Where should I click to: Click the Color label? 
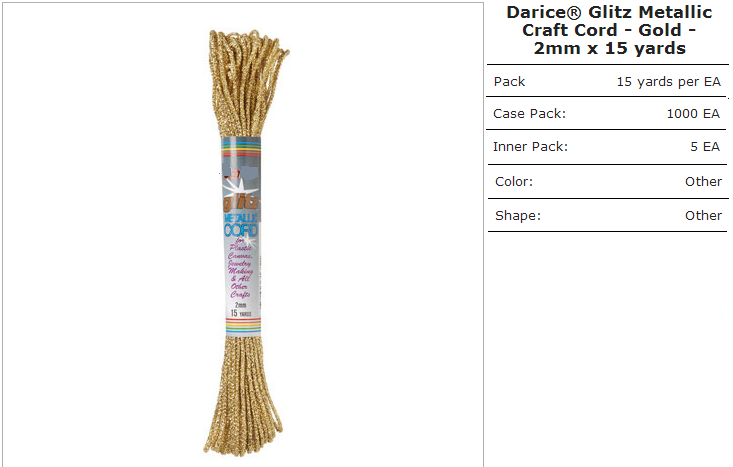pos(514,181)
